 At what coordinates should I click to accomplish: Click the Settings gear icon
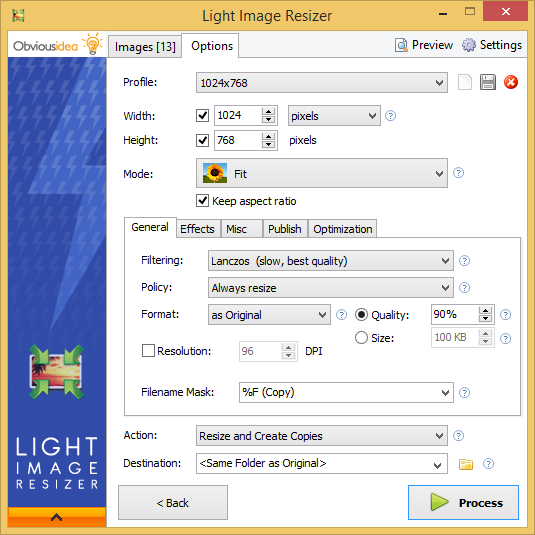click(x=469, y=45)
